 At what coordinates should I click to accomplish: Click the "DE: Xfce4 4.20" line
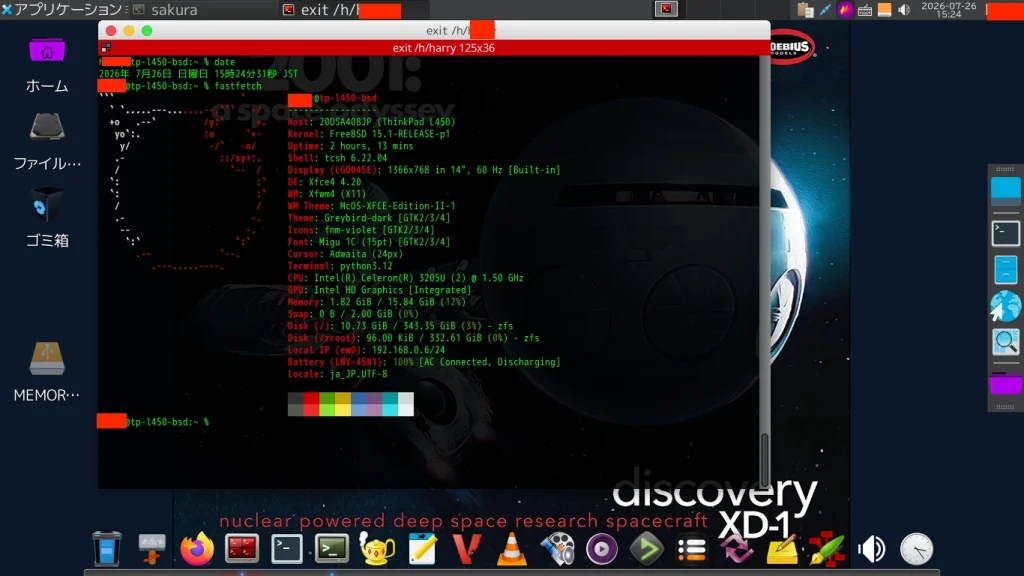[325, 182]
